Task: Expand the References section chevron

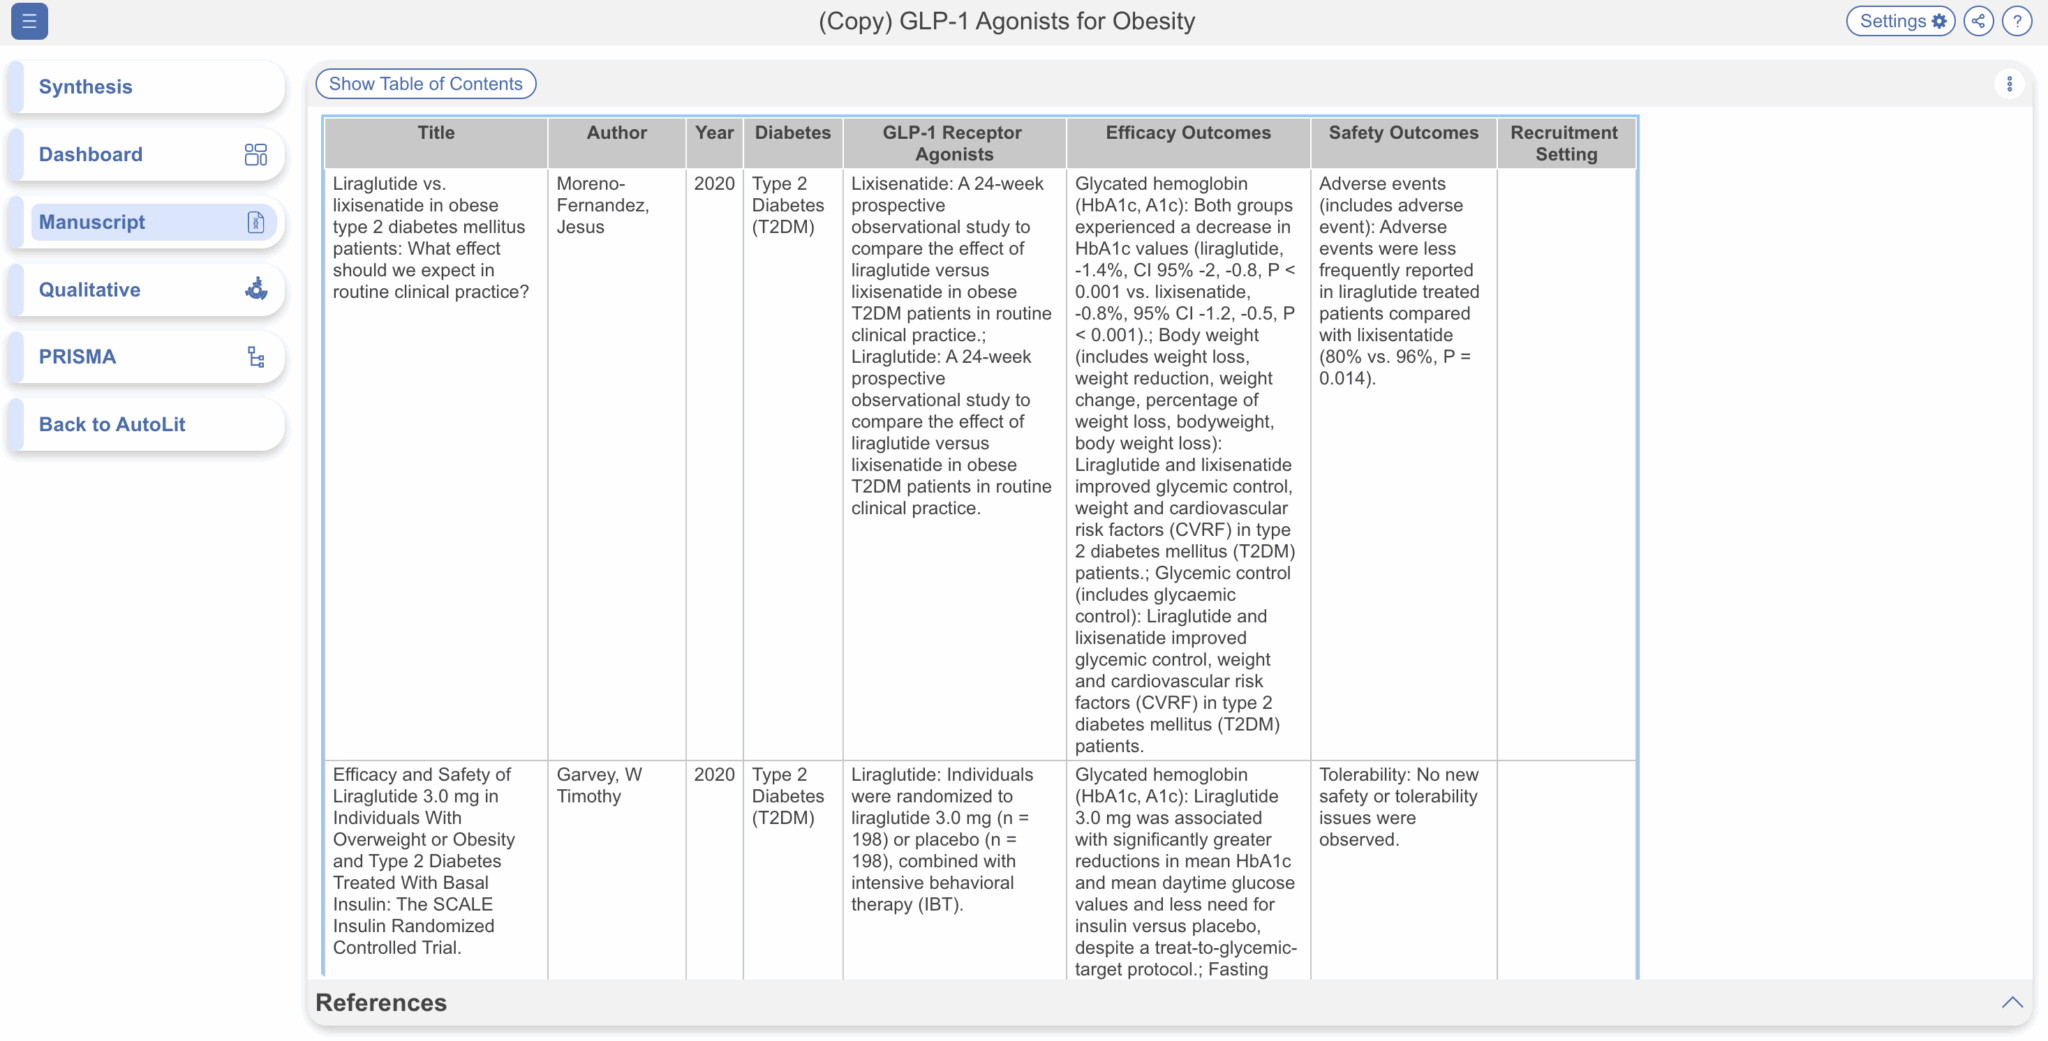Action: pyautogui.click(x=2012, y=1002)
